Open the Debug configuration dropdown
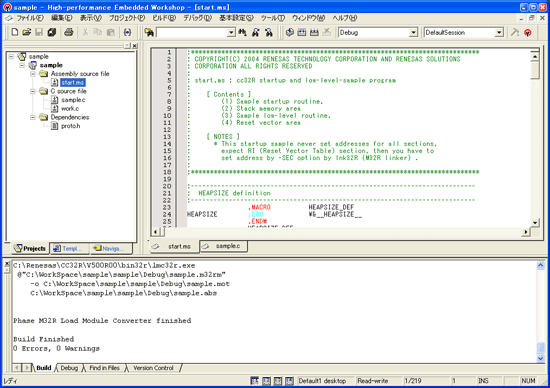 click(x=414, y=33)
